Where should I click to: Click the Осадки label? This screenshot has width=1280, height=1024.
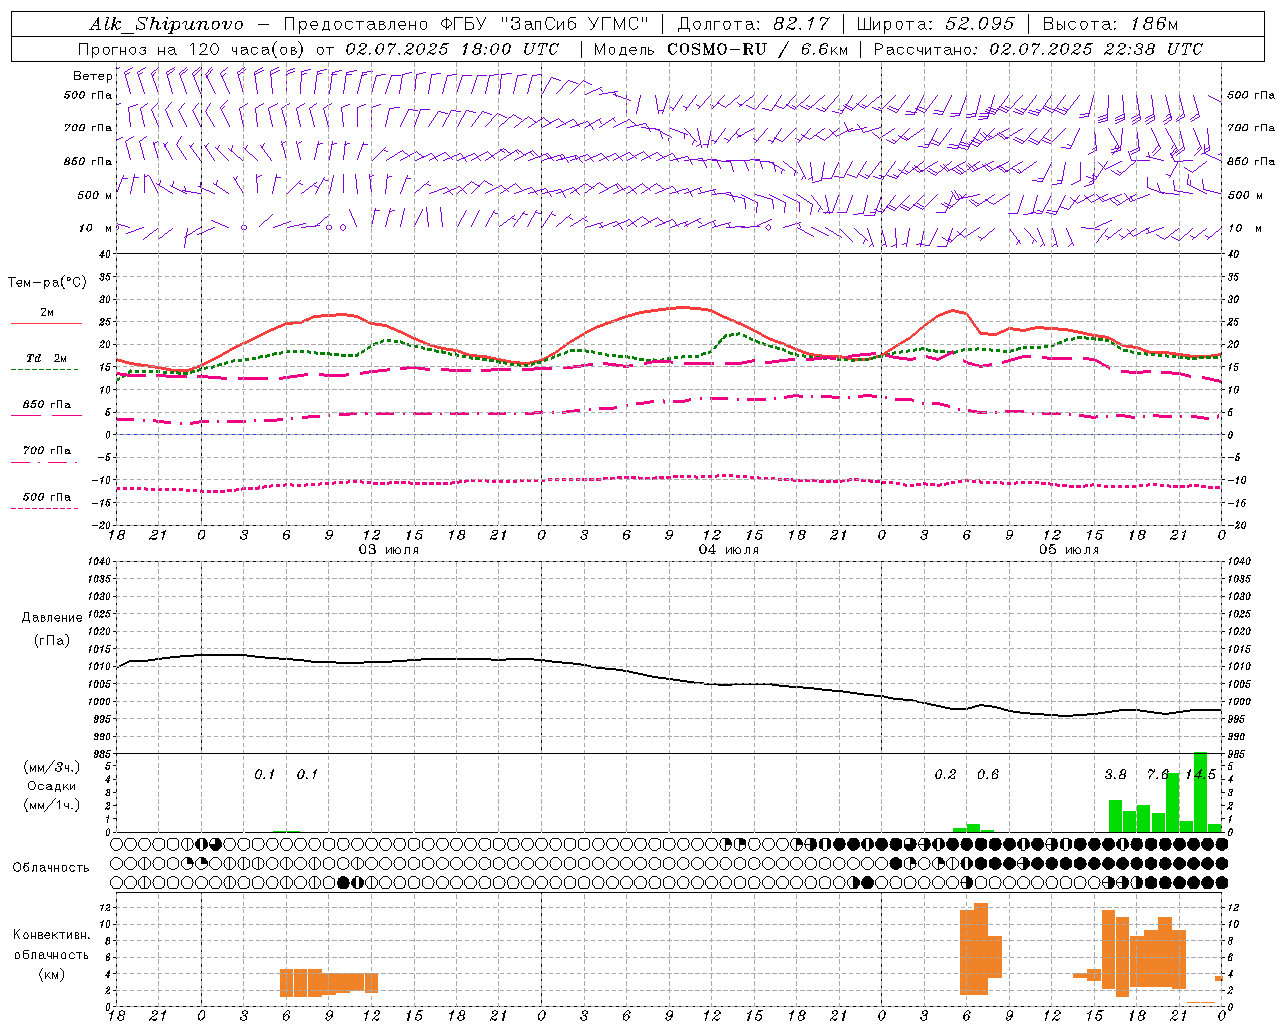click(x=51, y=786)
